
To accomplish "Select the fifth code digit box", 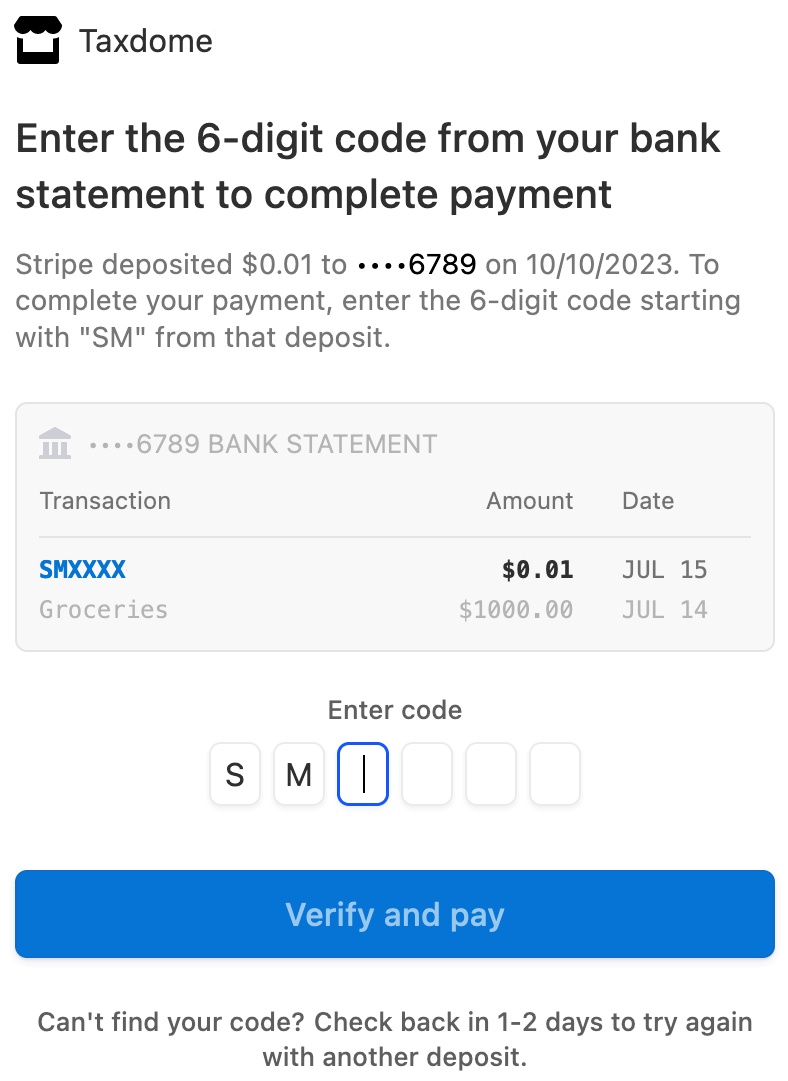I will [x=491, y=774].
